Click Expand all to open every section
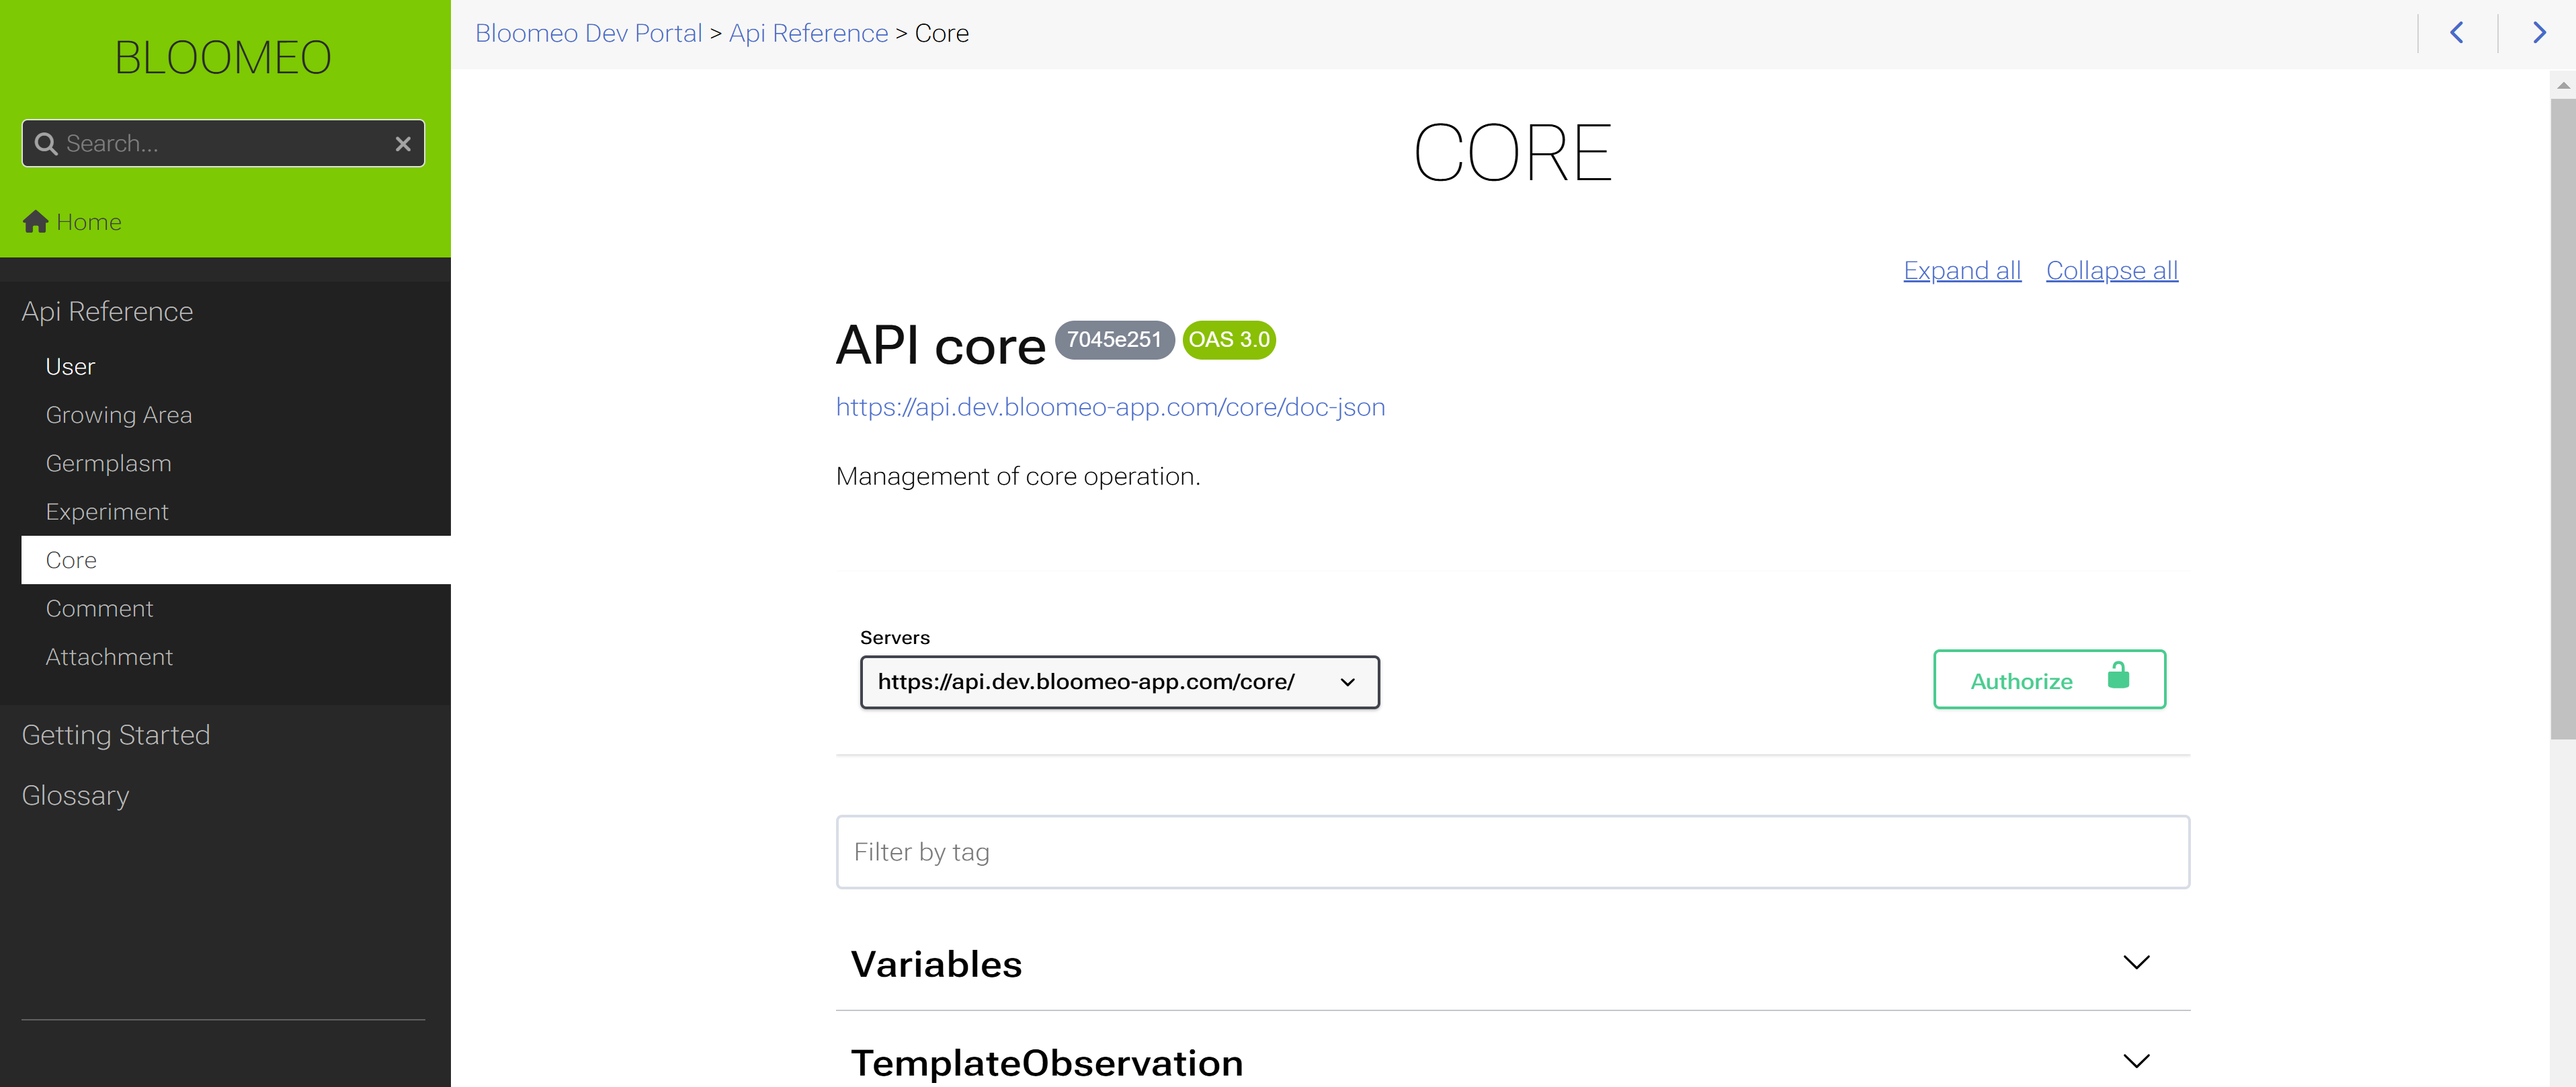 tap(1961, 270)
